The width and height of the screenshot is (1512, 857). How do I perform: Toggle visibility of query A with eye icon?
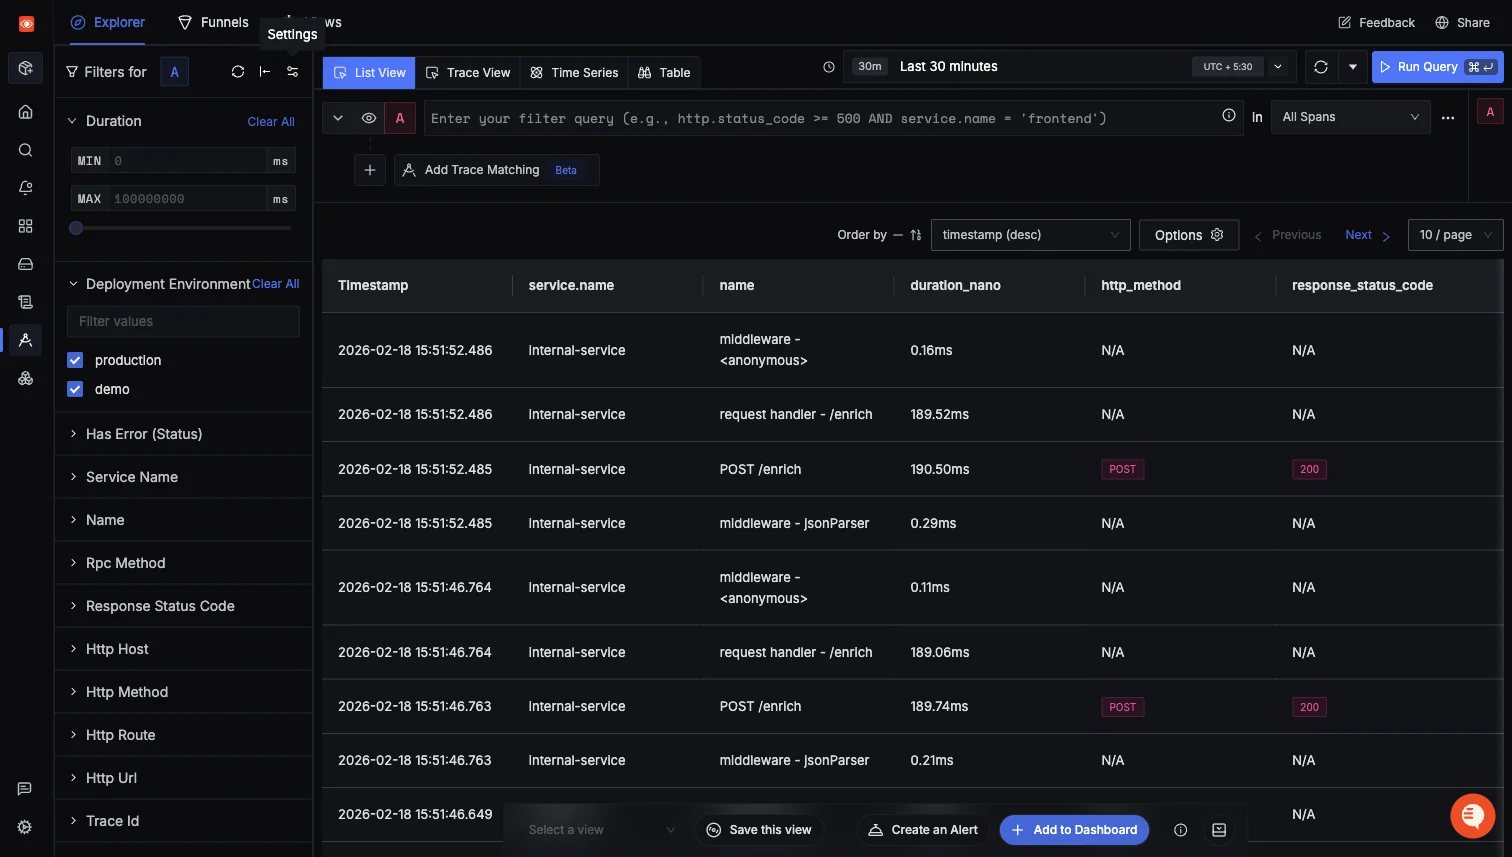pyautogui.click(x=369, y=117)
